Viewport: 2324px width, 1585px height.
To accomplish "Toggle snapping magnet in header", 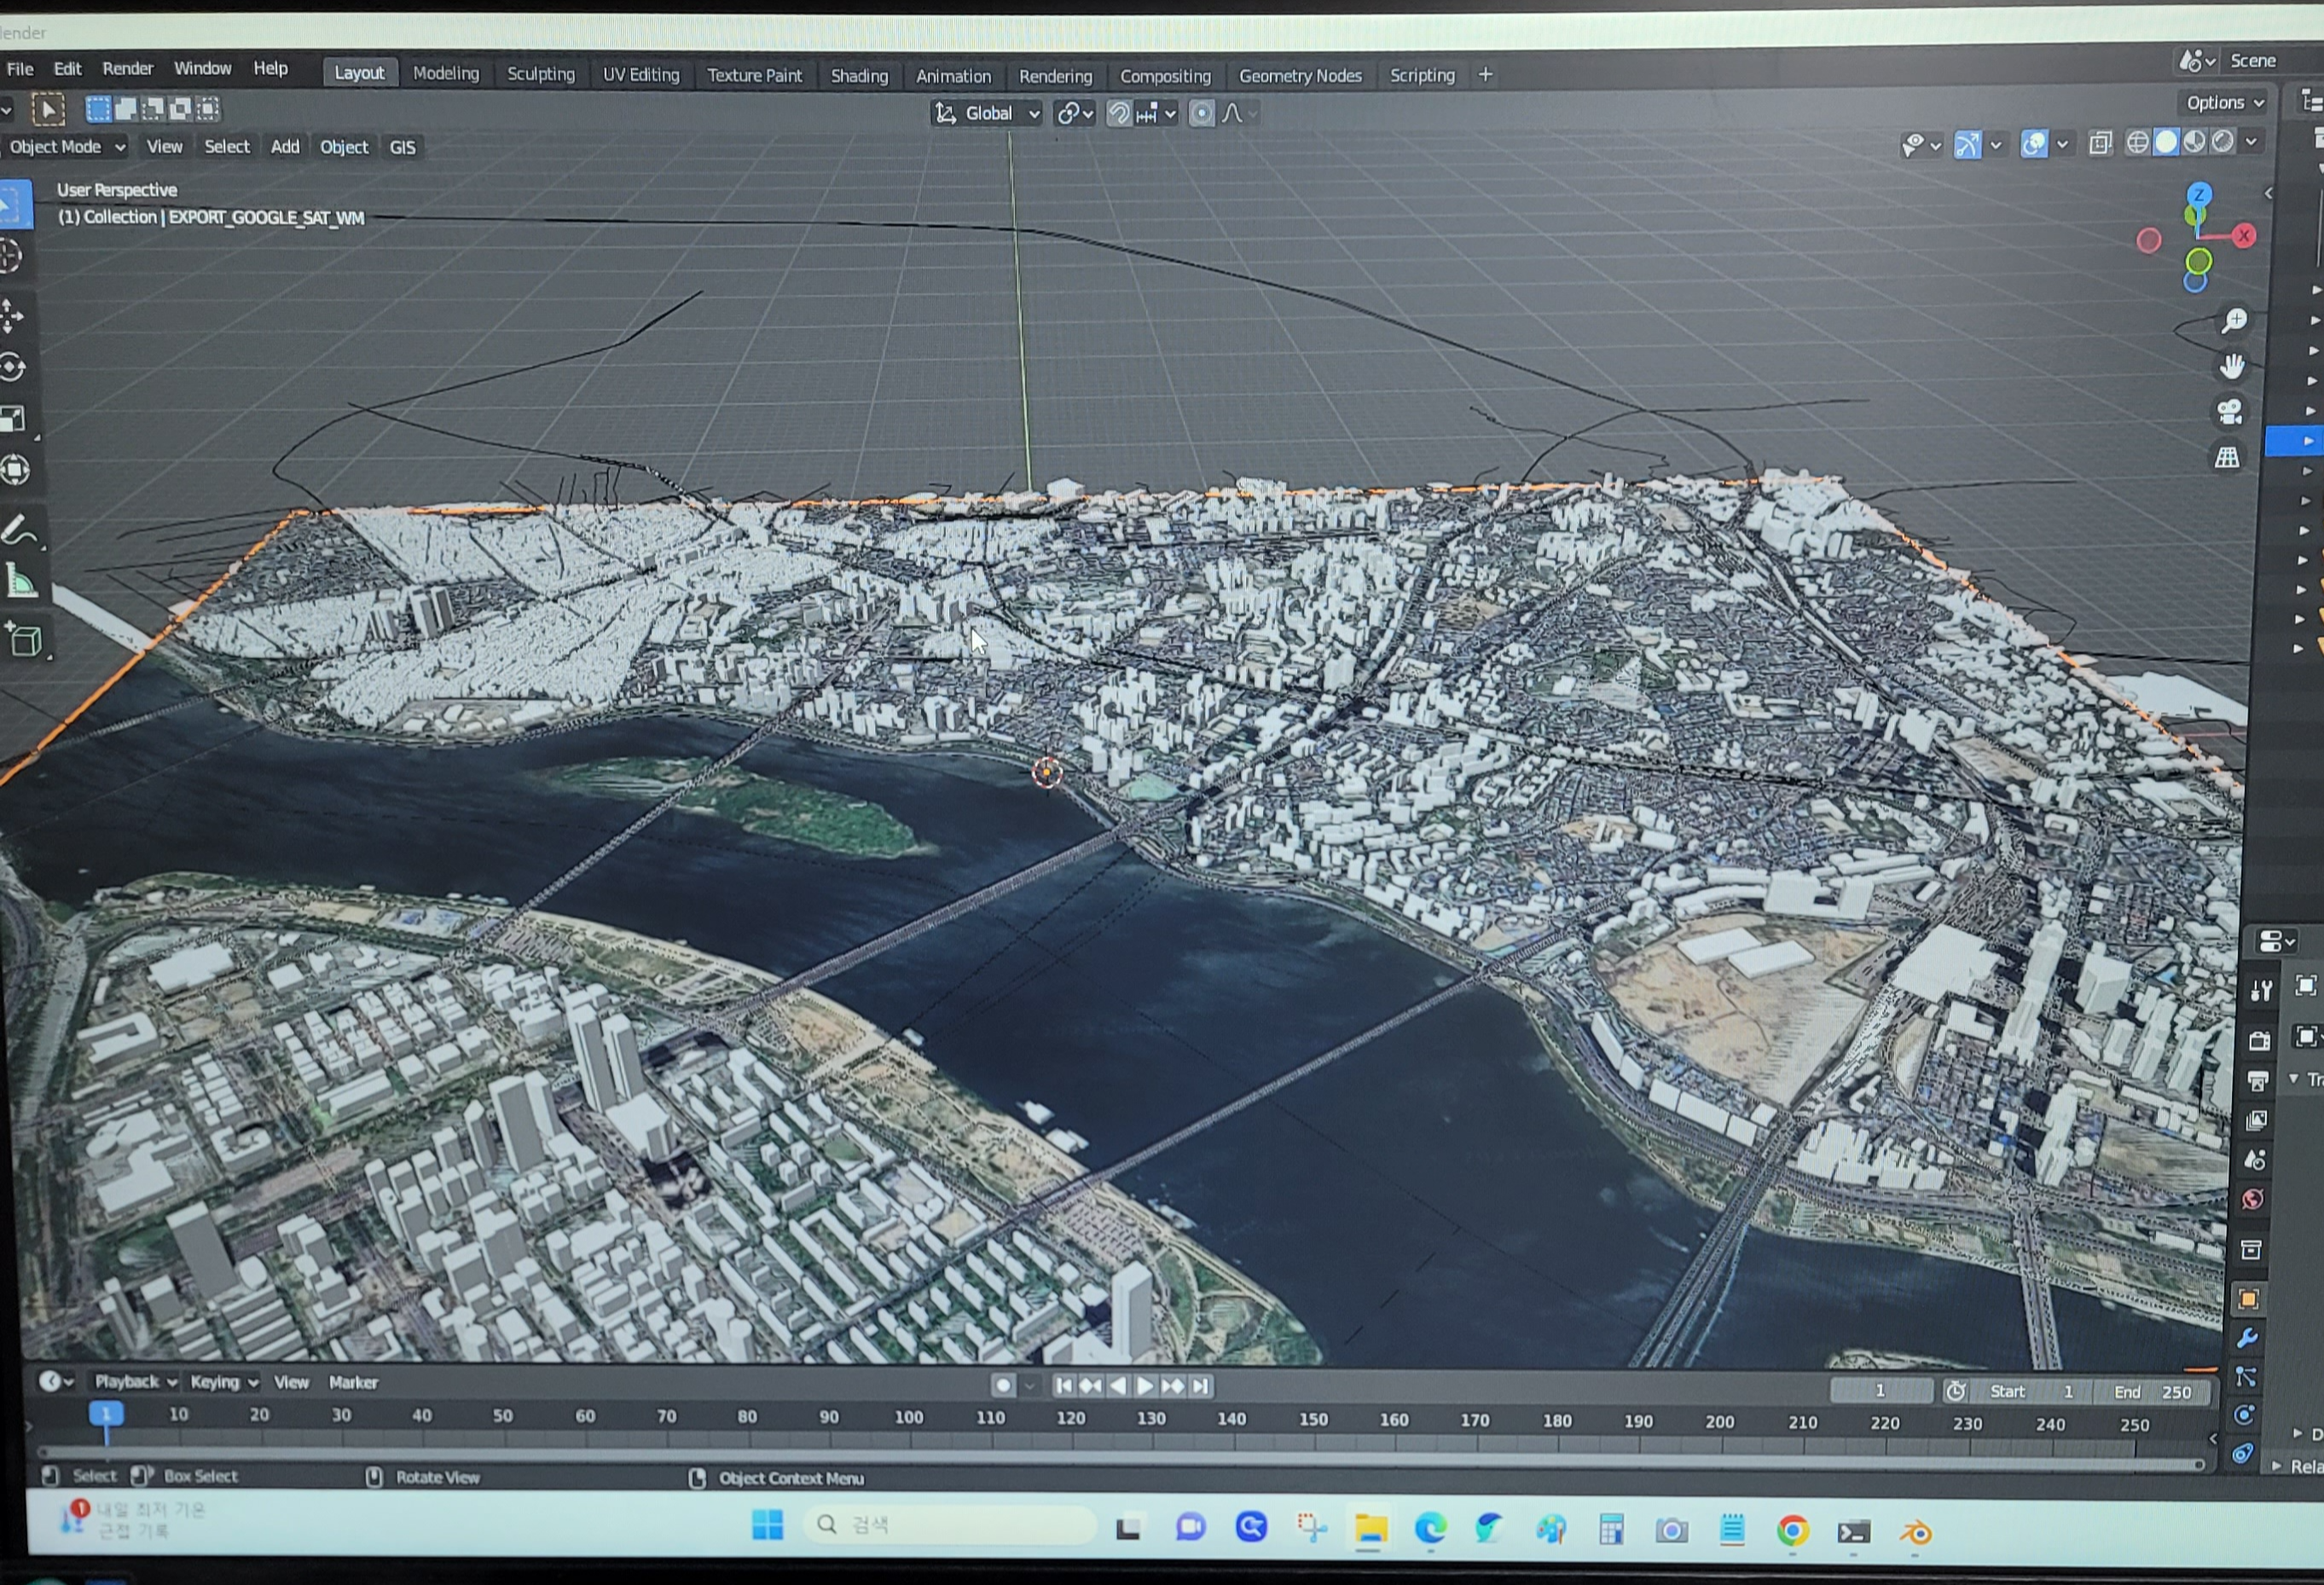I will (x=1118, y=114).
